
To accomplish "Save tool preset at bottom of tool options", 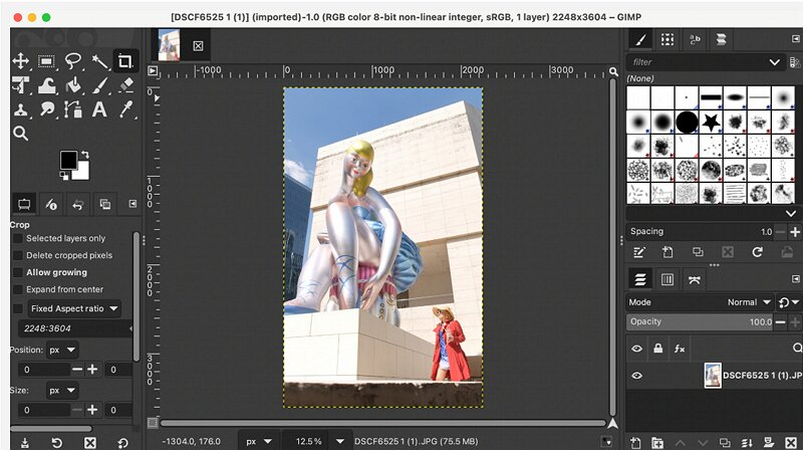I will click(x=25, y=442).
